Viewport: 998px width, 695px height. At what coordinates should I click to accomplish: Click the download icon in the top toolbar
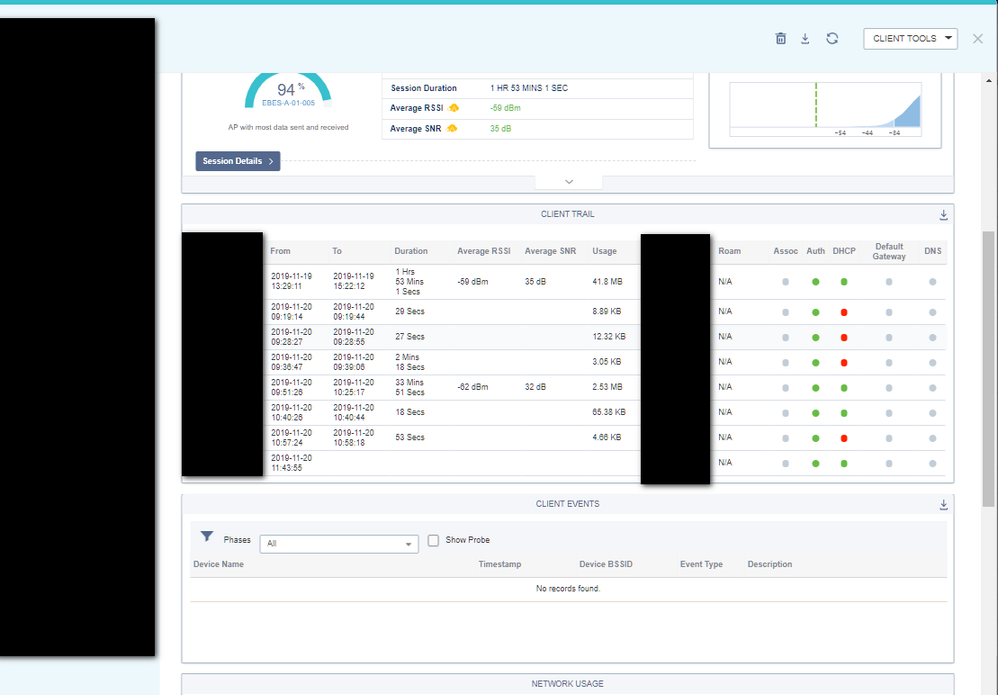coord(805,39)
